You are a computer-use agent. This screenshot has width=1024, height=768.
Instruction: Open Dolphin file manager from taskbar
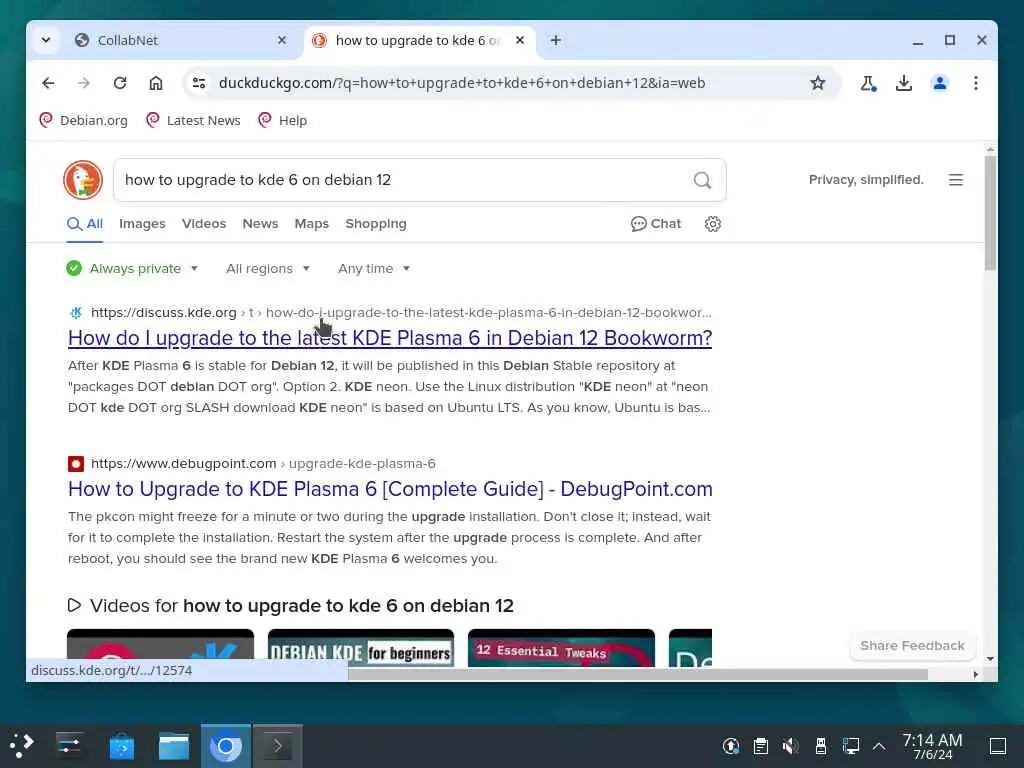pos(174,745)
